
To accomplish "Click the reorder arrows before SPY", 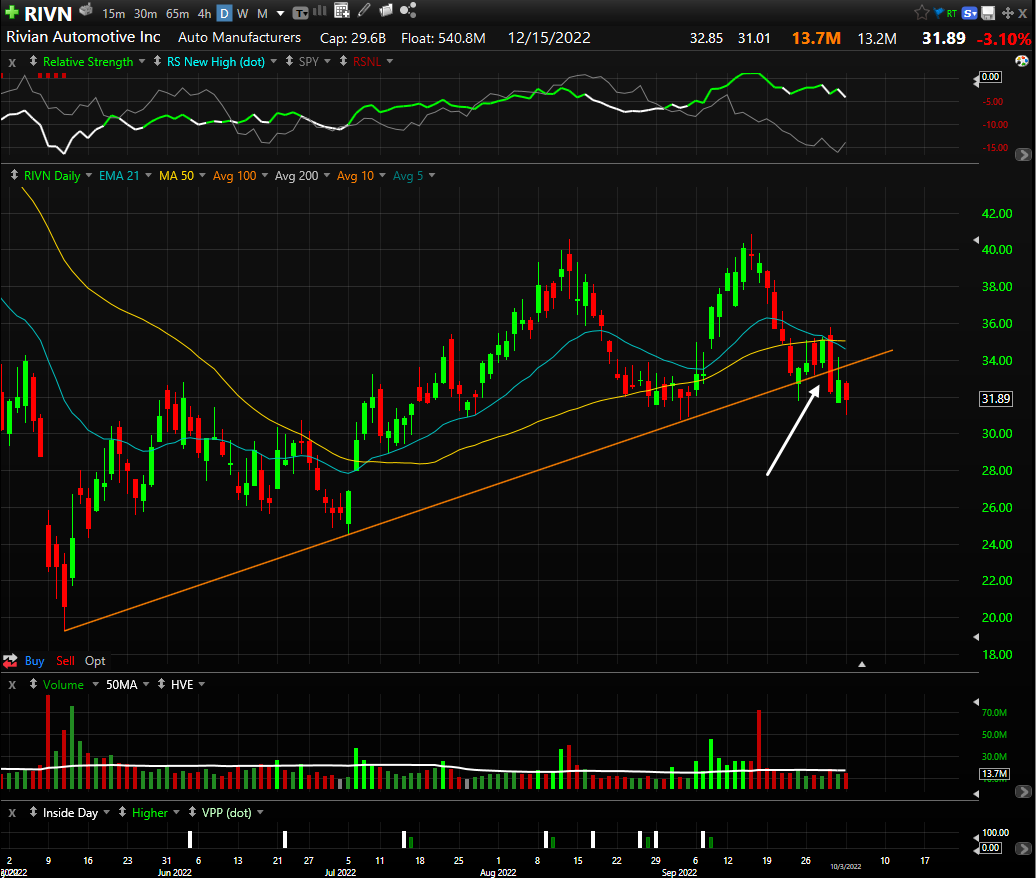I will (x=289, y=61).
